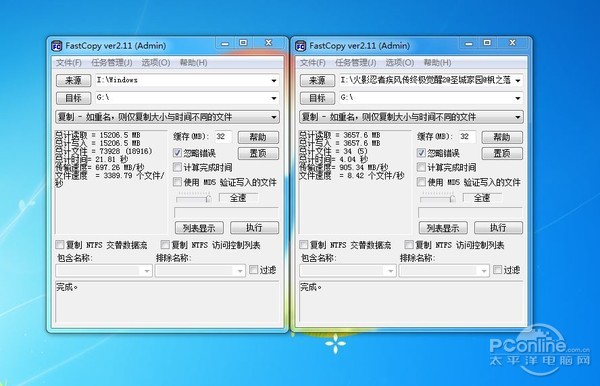The height and width of the screenshot is (386, 600).
Task: Click 目标 button in right window
Action: 317,98
